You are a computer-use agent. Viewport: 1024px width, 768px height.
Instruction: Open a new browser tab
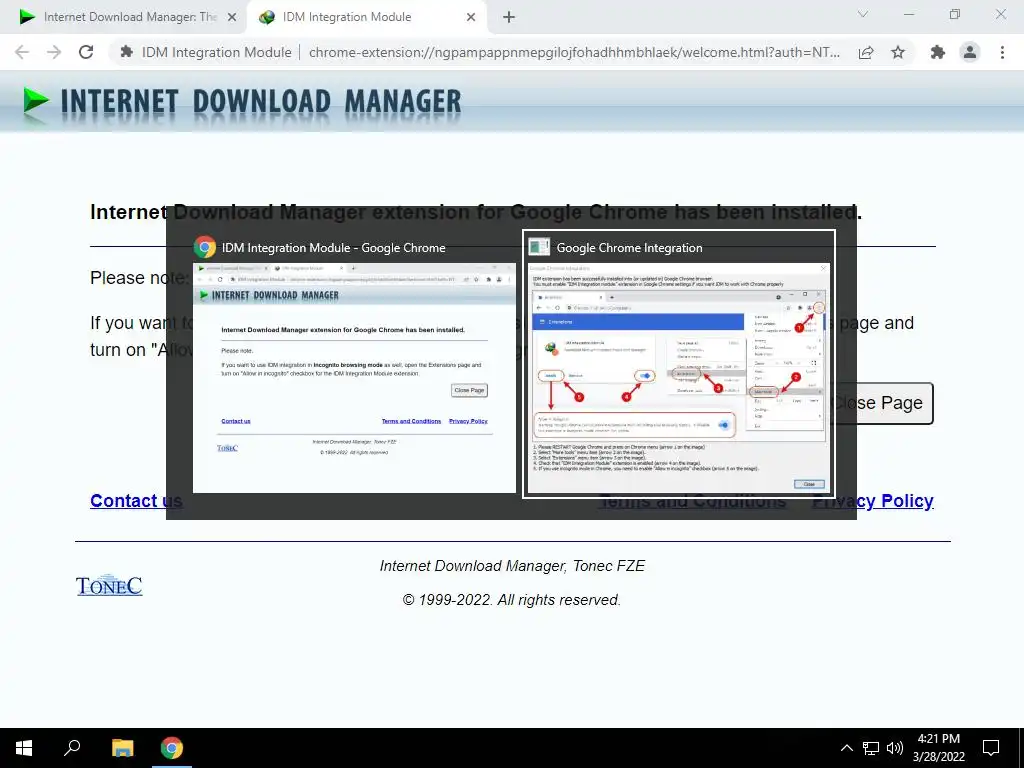coord(509,17)
